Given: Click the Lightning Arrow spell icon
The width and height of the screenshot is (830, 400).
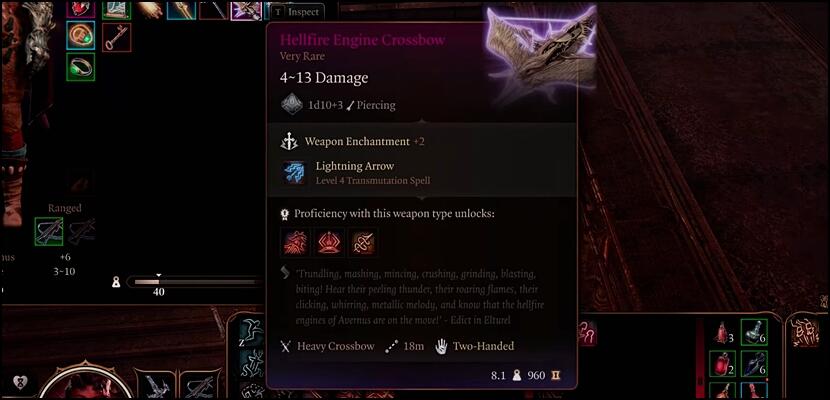Looking at the screenshot, I should pyautogui.click(x=293, y=173).
